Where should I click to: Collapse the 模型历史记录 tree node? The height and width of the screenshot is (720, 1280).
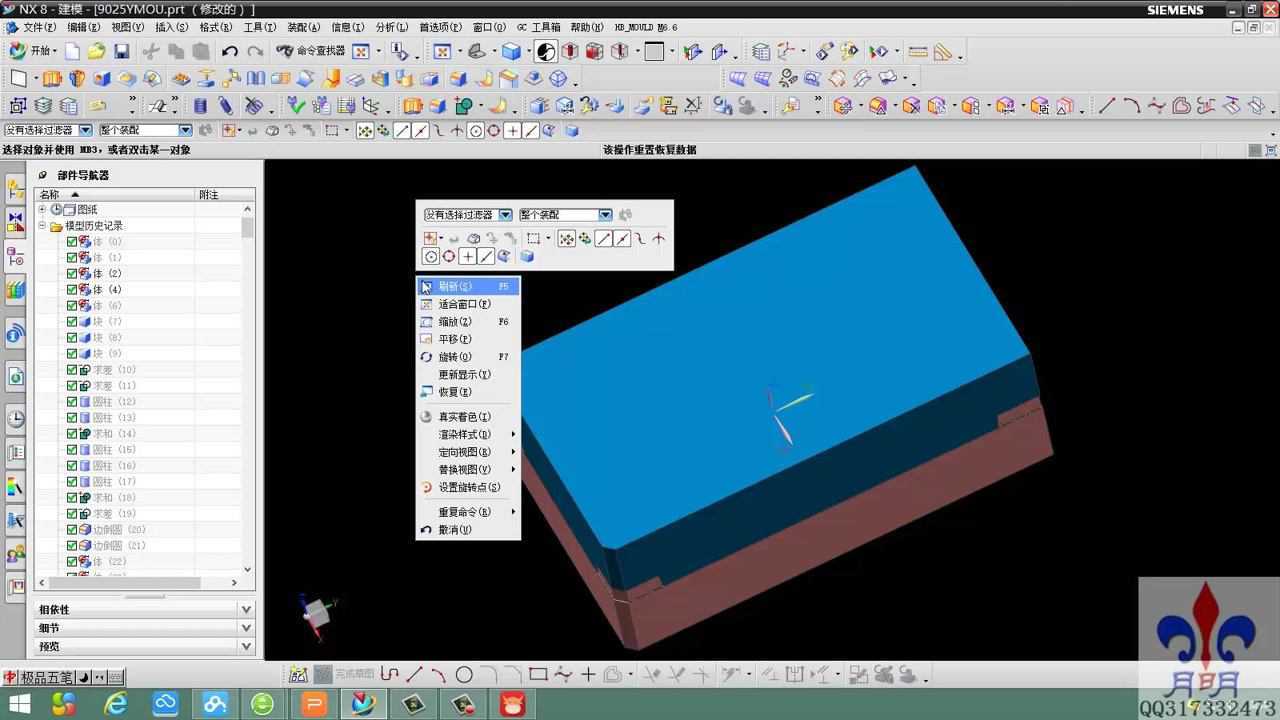(43, 226)
